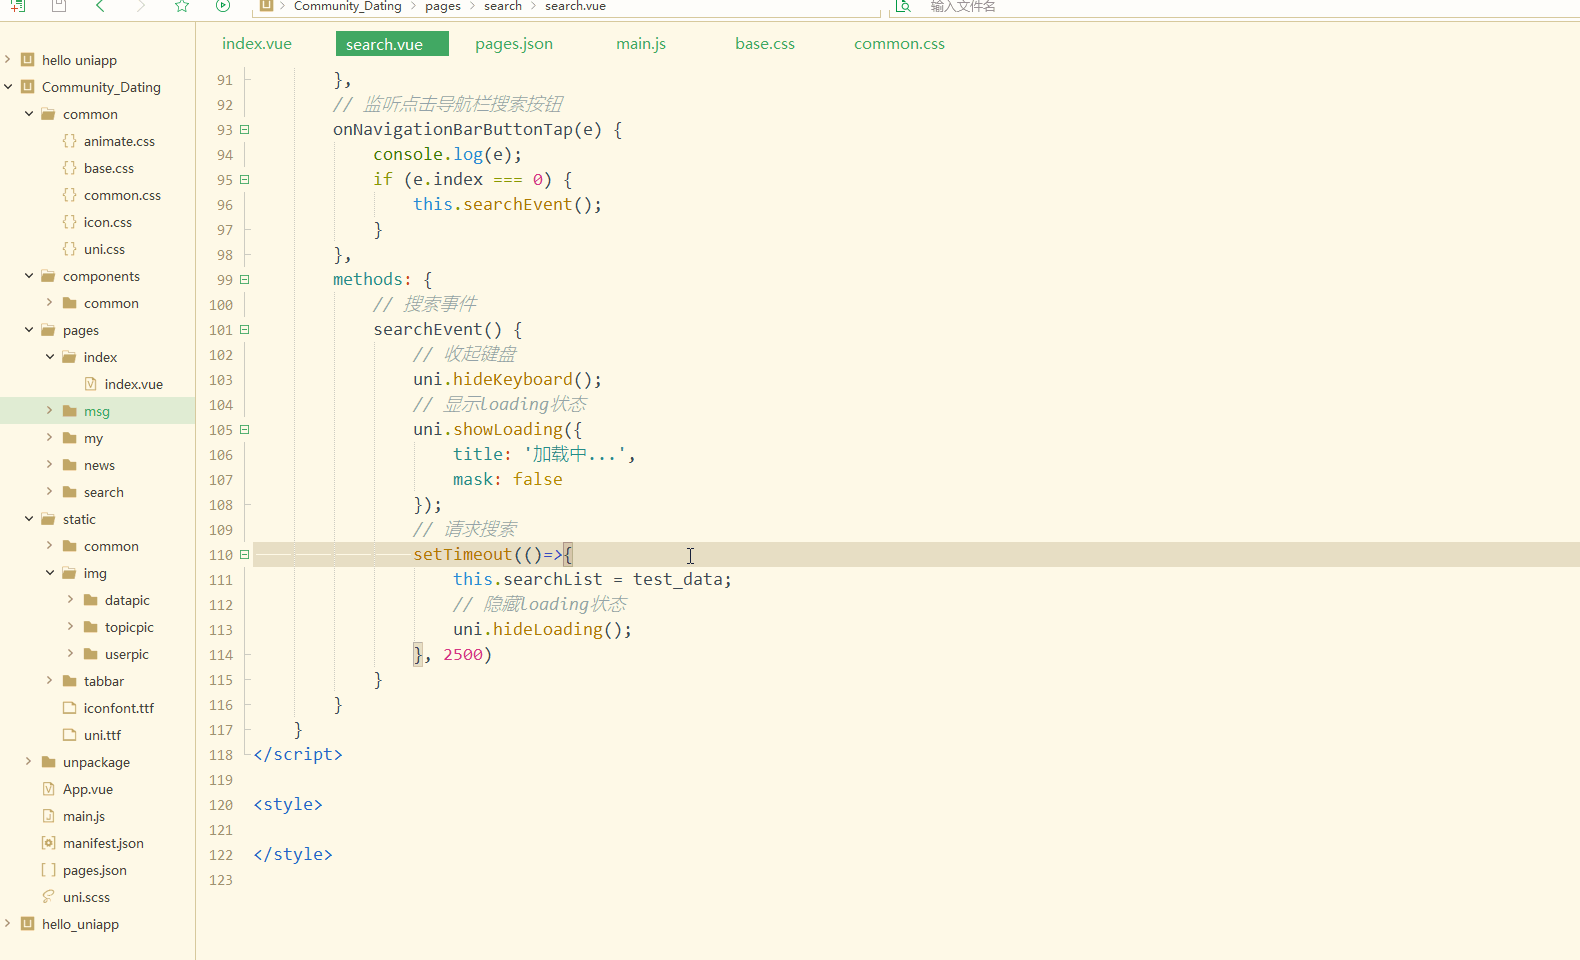The height and width of the screenshot is (960, 1580).
Task: Open main.js in the file tree
Action: (84, 816)
